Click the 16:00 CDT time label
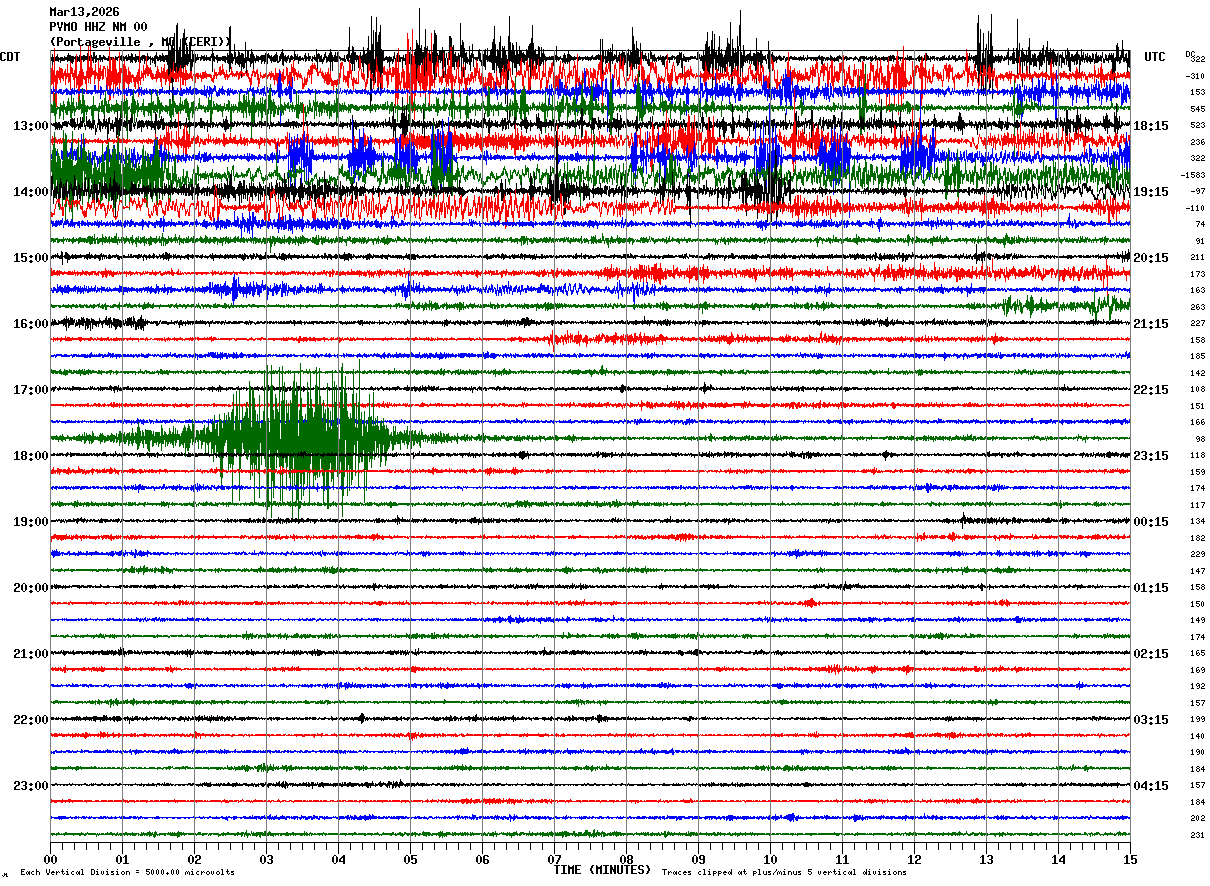Image resolution: width=1210 pixels, height=886 pixels. 30,324
